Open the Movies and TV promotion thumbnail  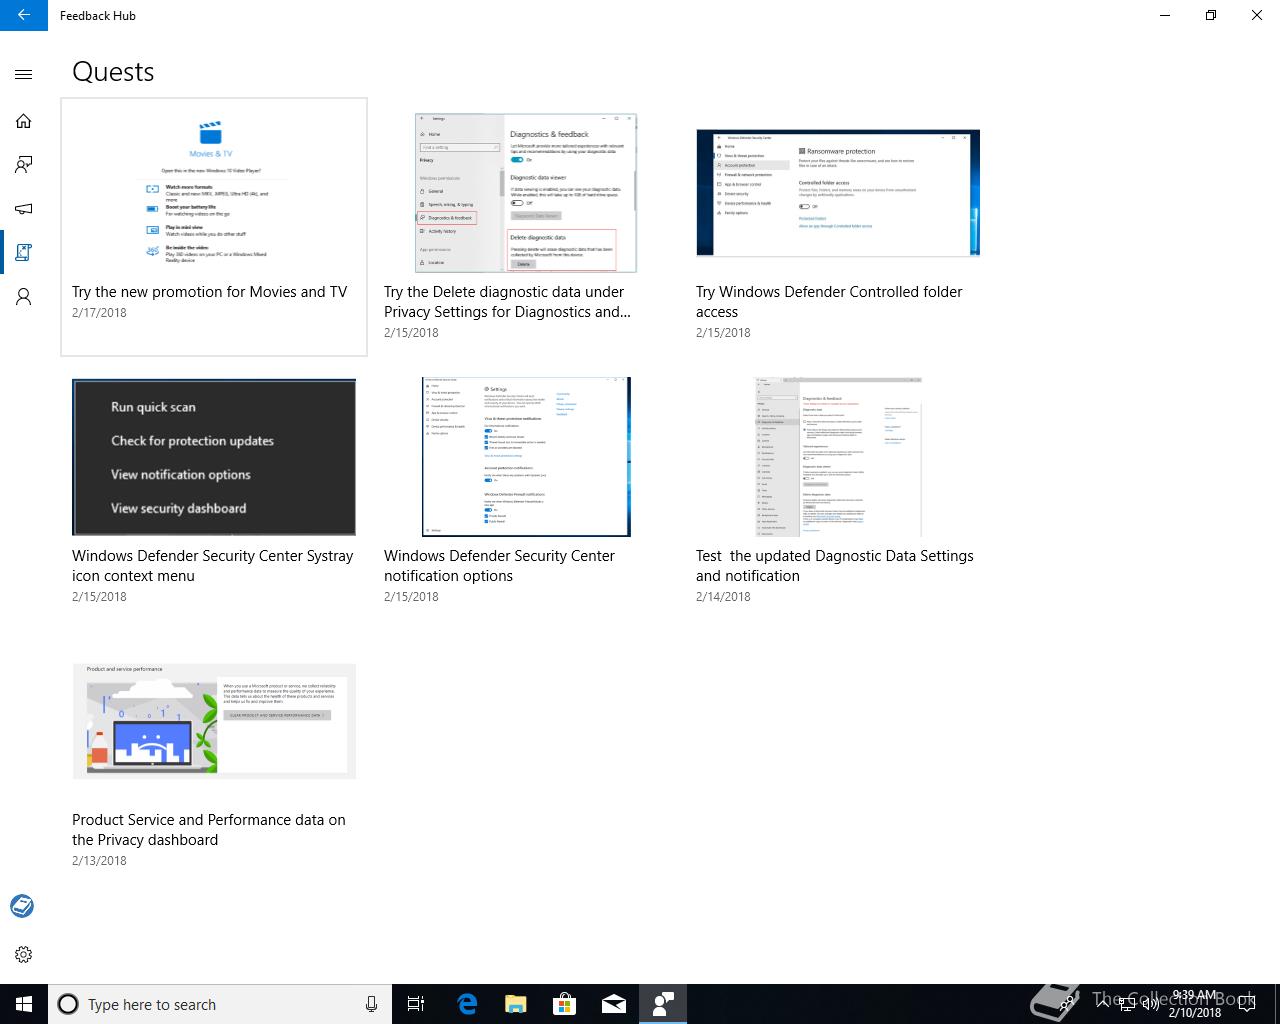click(213, 191)
